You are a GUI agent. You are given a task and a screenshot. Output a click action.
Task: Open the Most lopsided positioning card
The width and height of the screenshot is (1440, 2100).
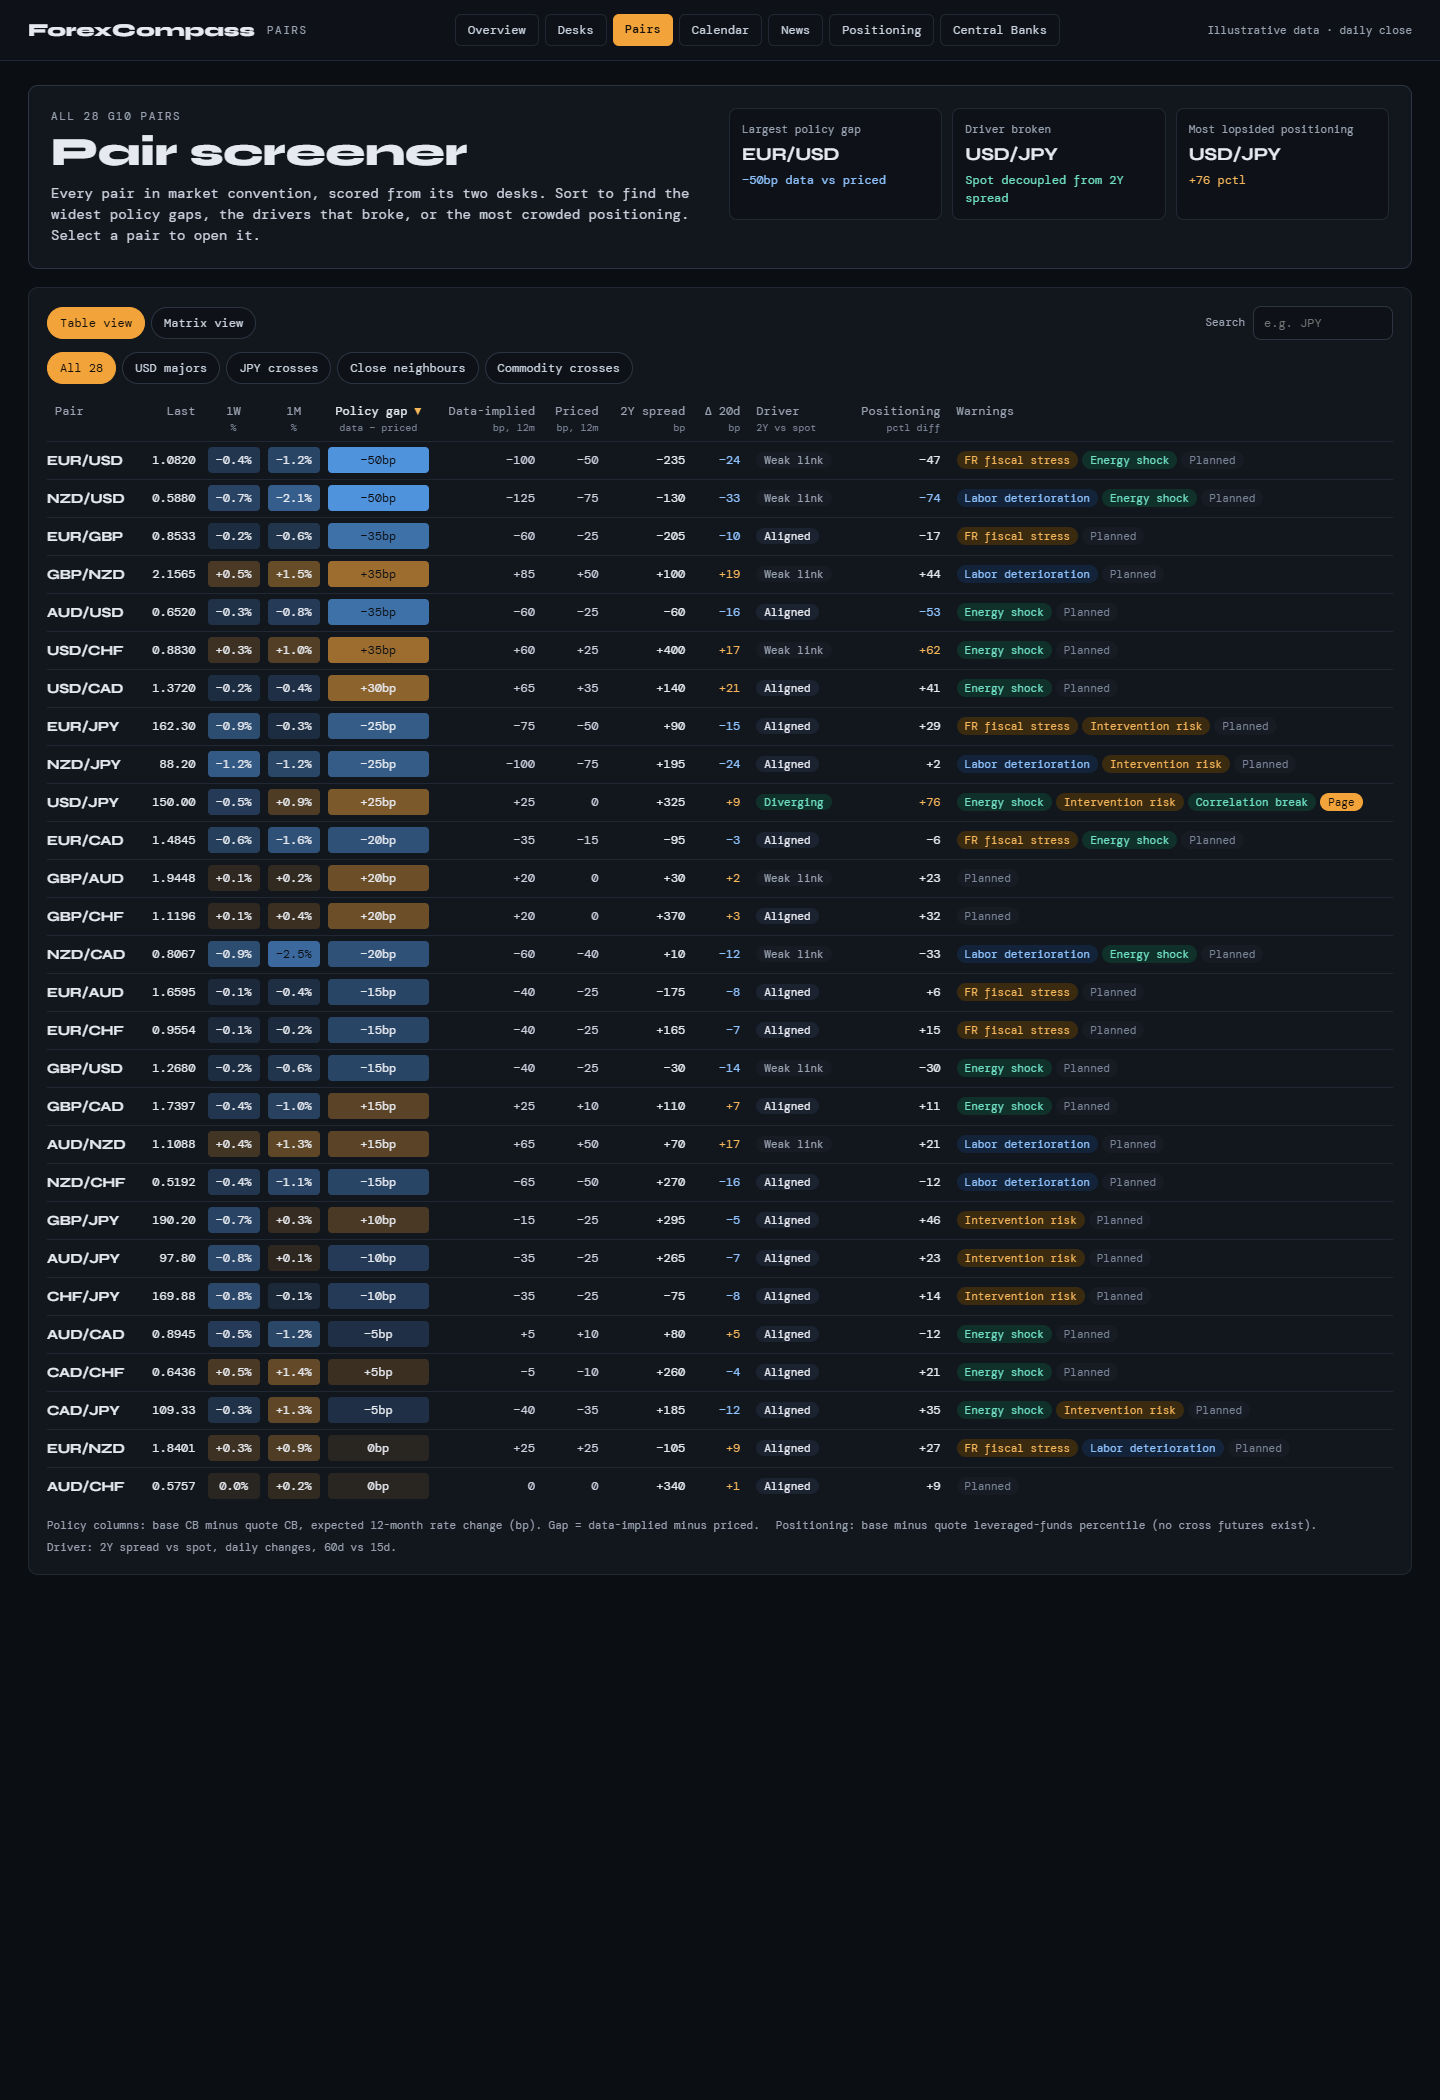click(1282, 164)
